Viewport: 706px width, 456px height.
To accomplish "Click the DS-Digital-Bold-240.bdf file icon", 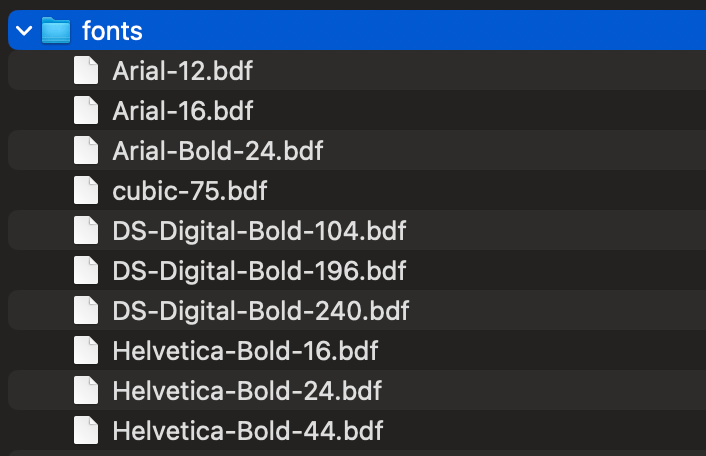I will point(87,310).
